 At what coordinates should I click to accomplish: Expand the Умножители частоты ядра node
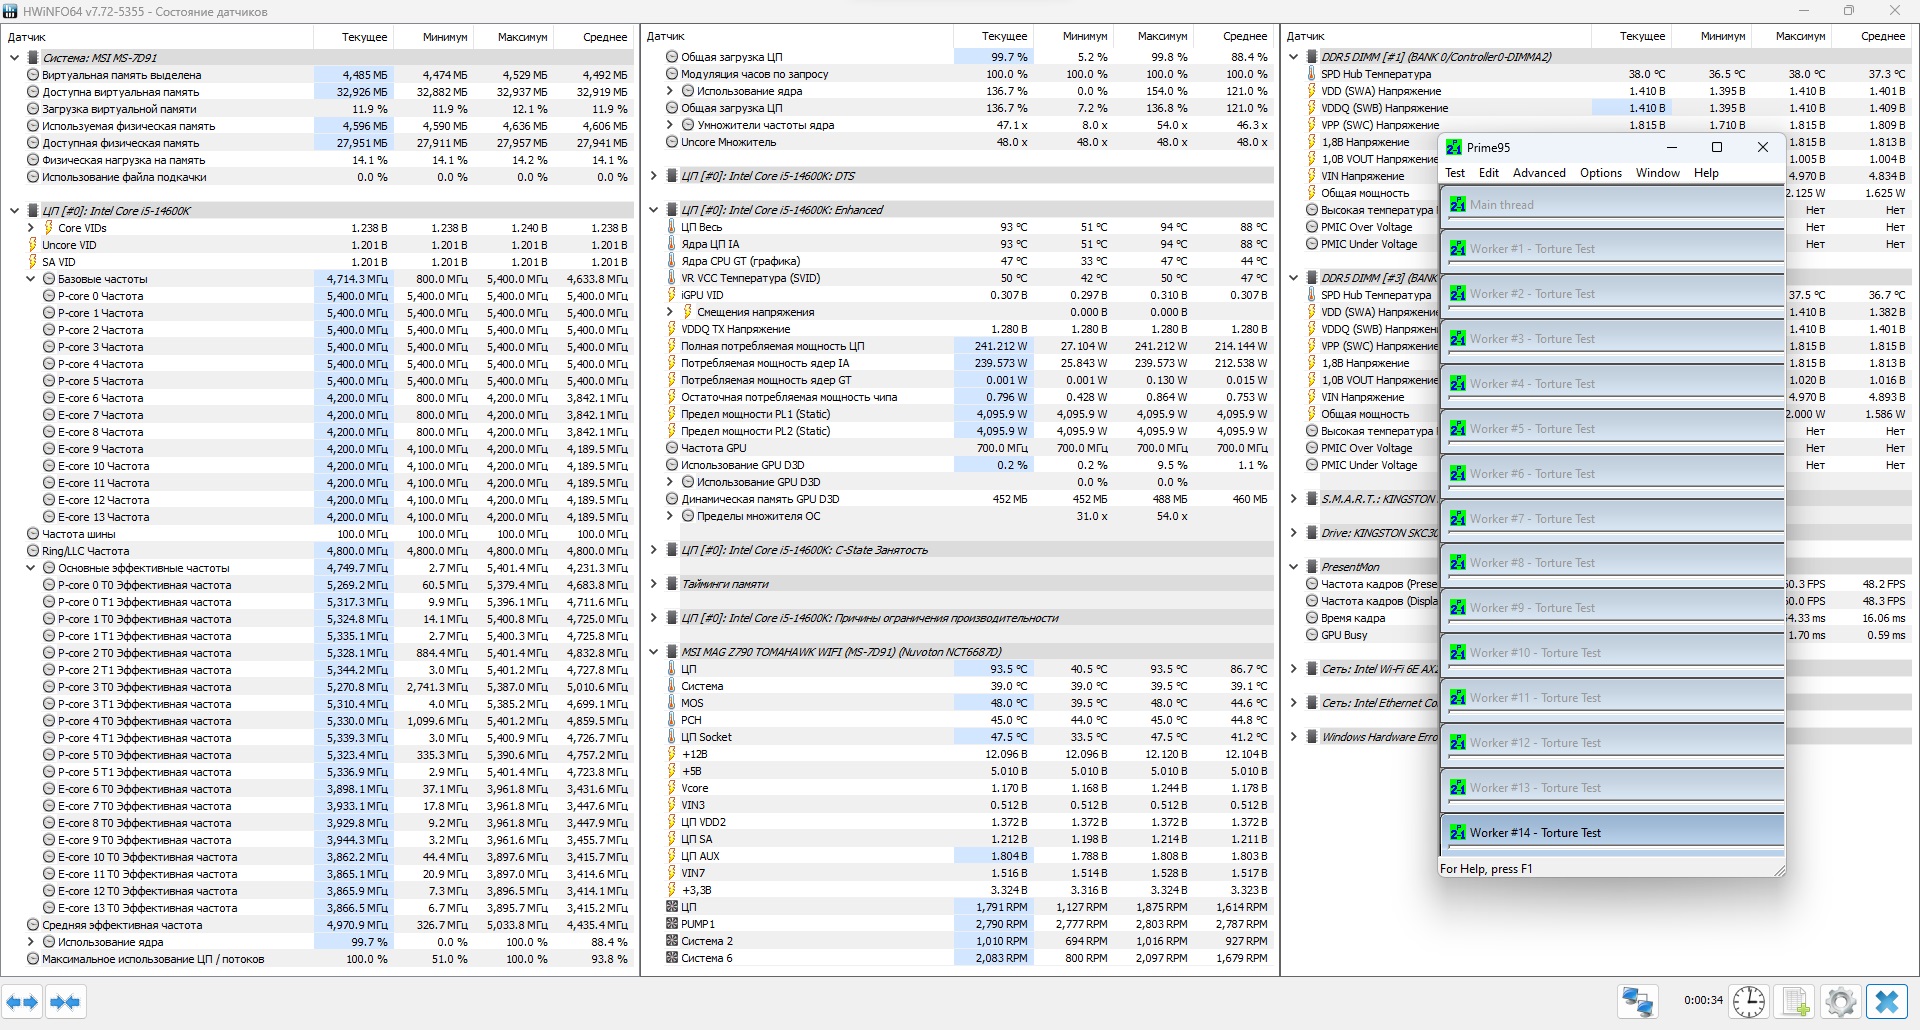tap(670, 125)
